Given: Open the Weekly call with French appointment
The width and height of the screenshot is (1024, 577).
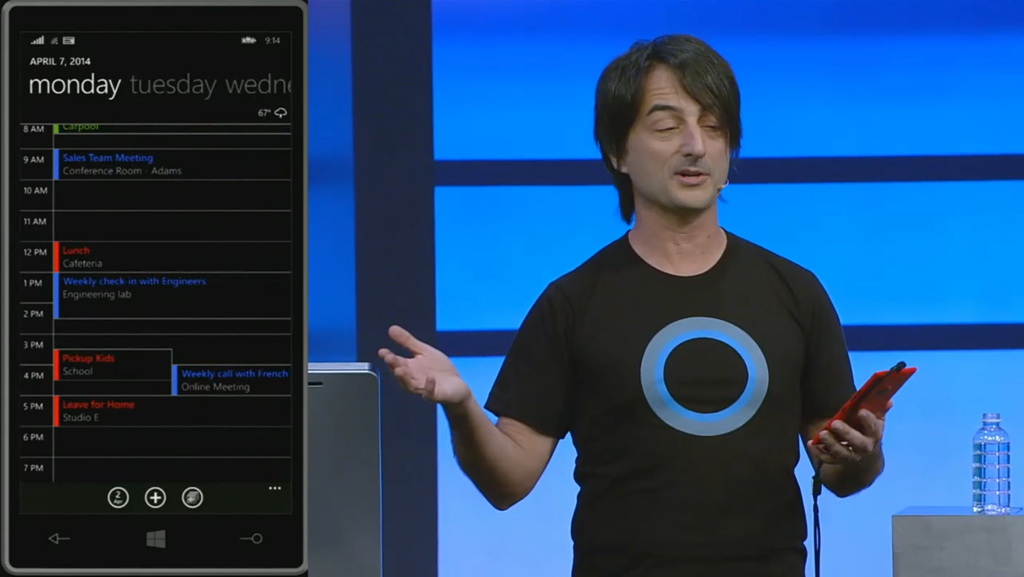Looking at the screenshot, I should click(232, 380).
